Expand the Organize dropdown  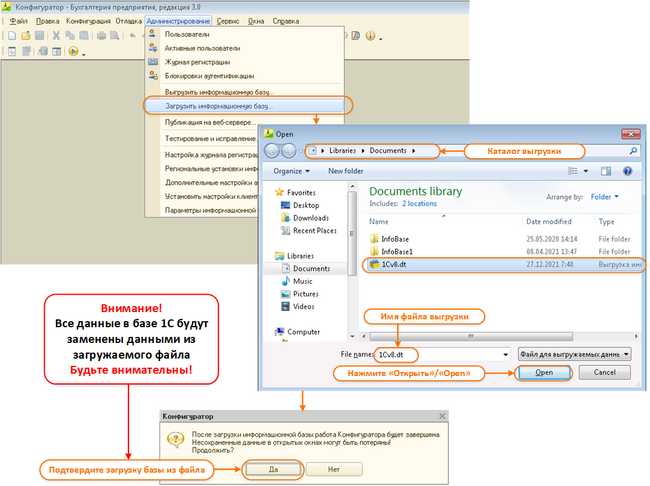click(291, 171)
